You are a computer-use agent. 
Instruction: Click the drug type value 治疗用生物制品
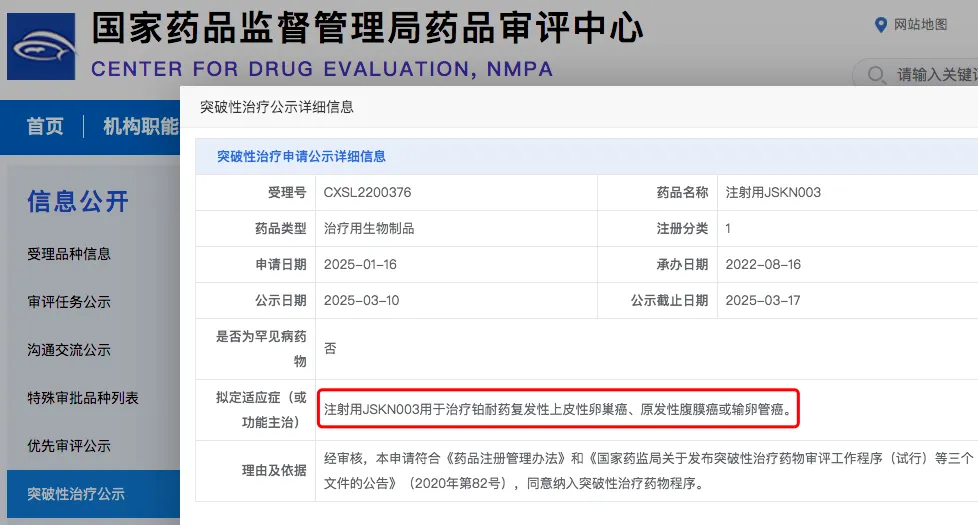[369, 229]
